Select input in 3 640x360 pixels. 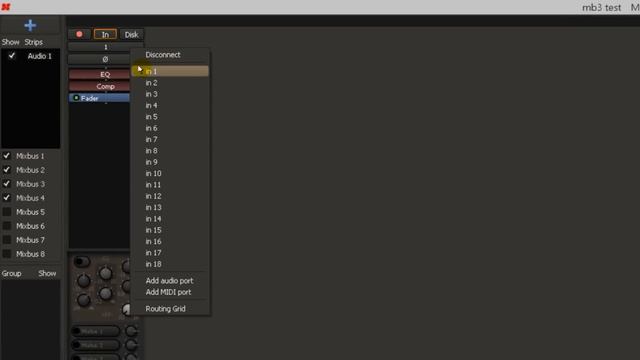coord(171,94)
